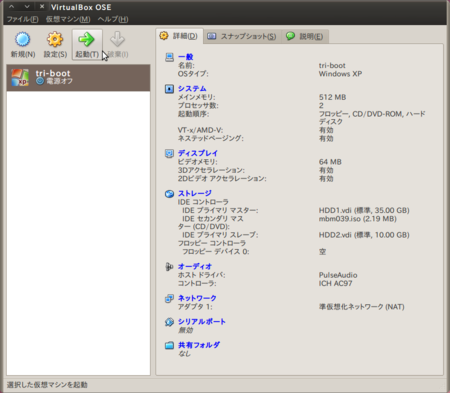
Task: Click the Windows XP OS type value
Action: point(340,74)
